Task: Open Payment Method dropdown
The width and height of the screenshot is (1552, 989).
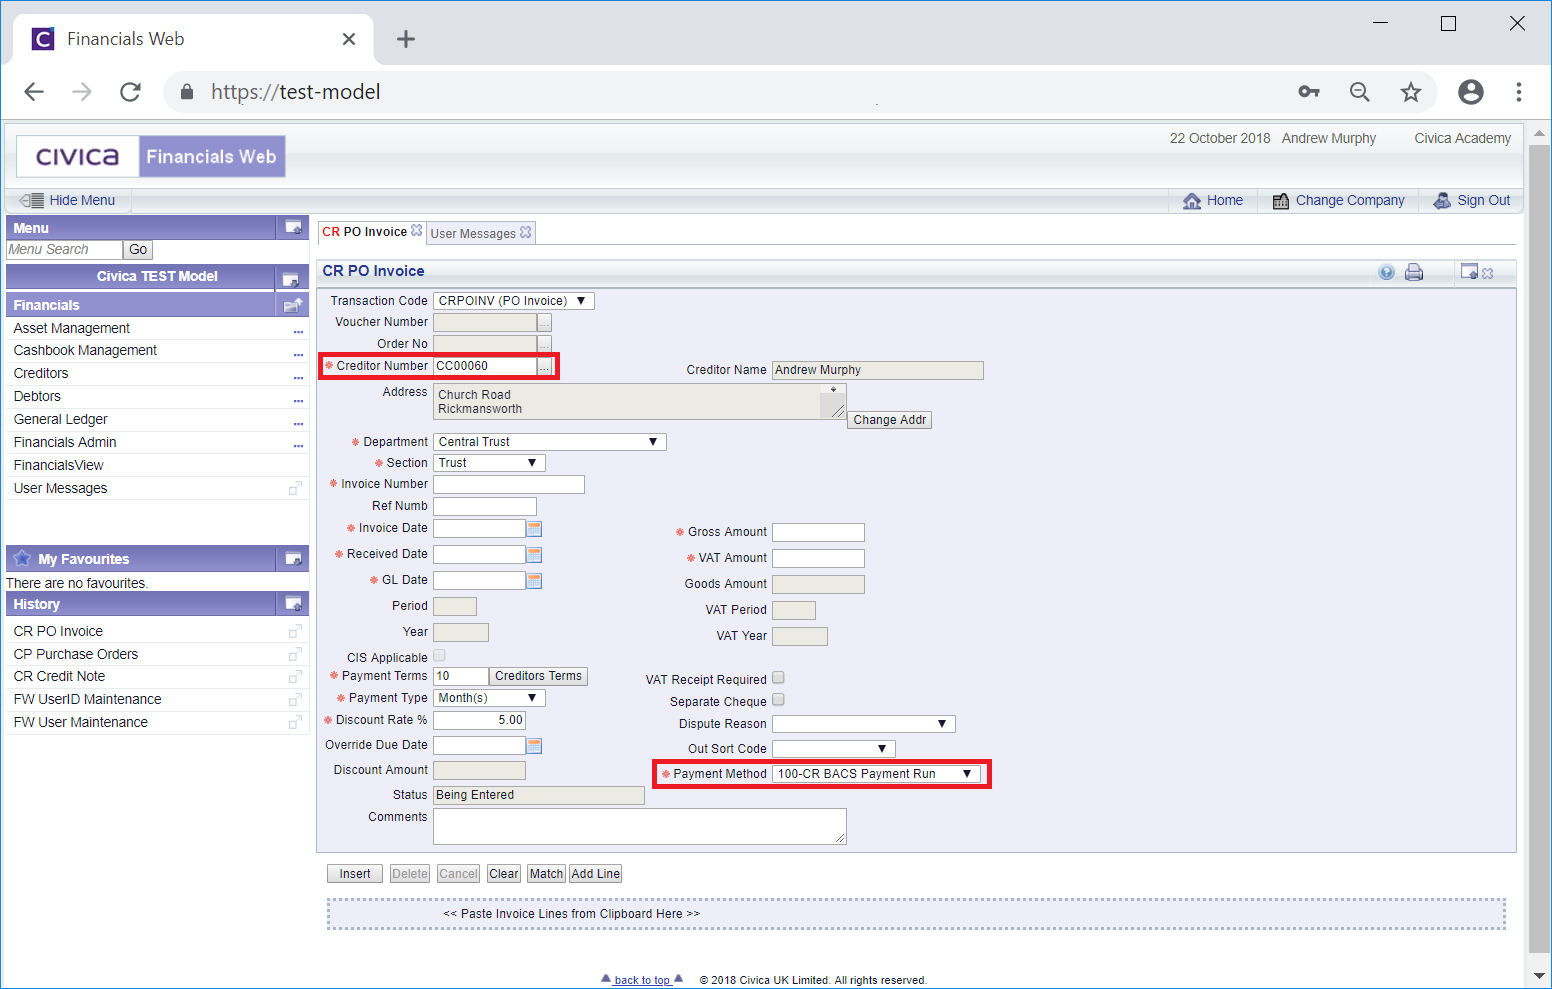Action: tap(877, 774)
